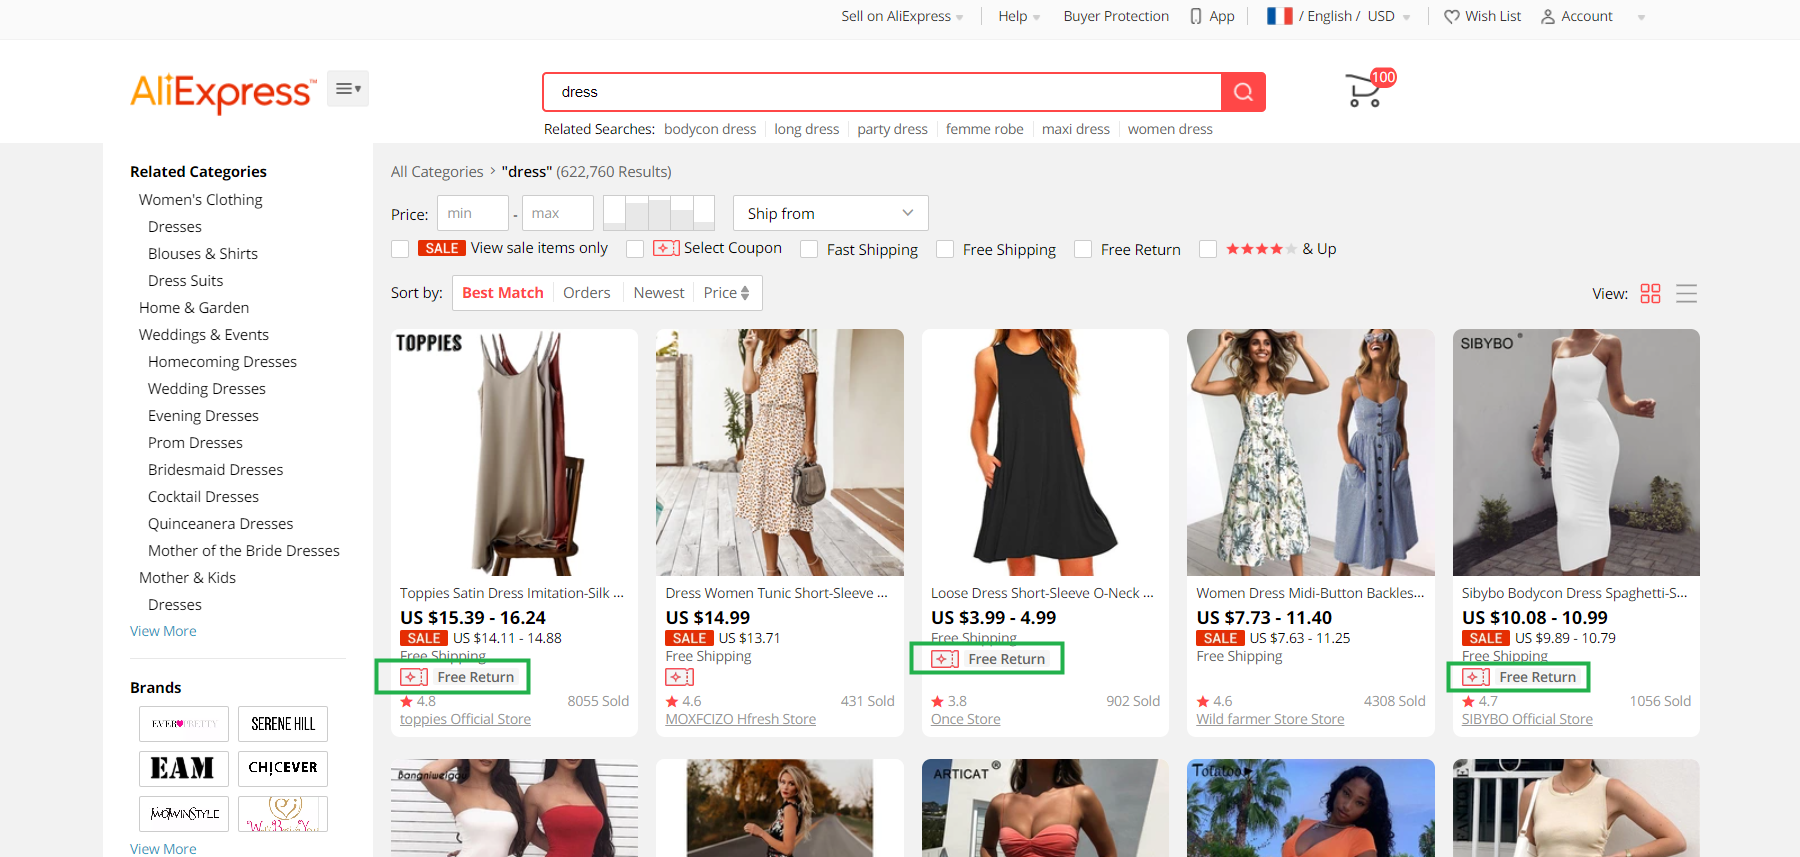
Task: Expand the Sell on AliExpress menu
Action: [x=902, y=16]
